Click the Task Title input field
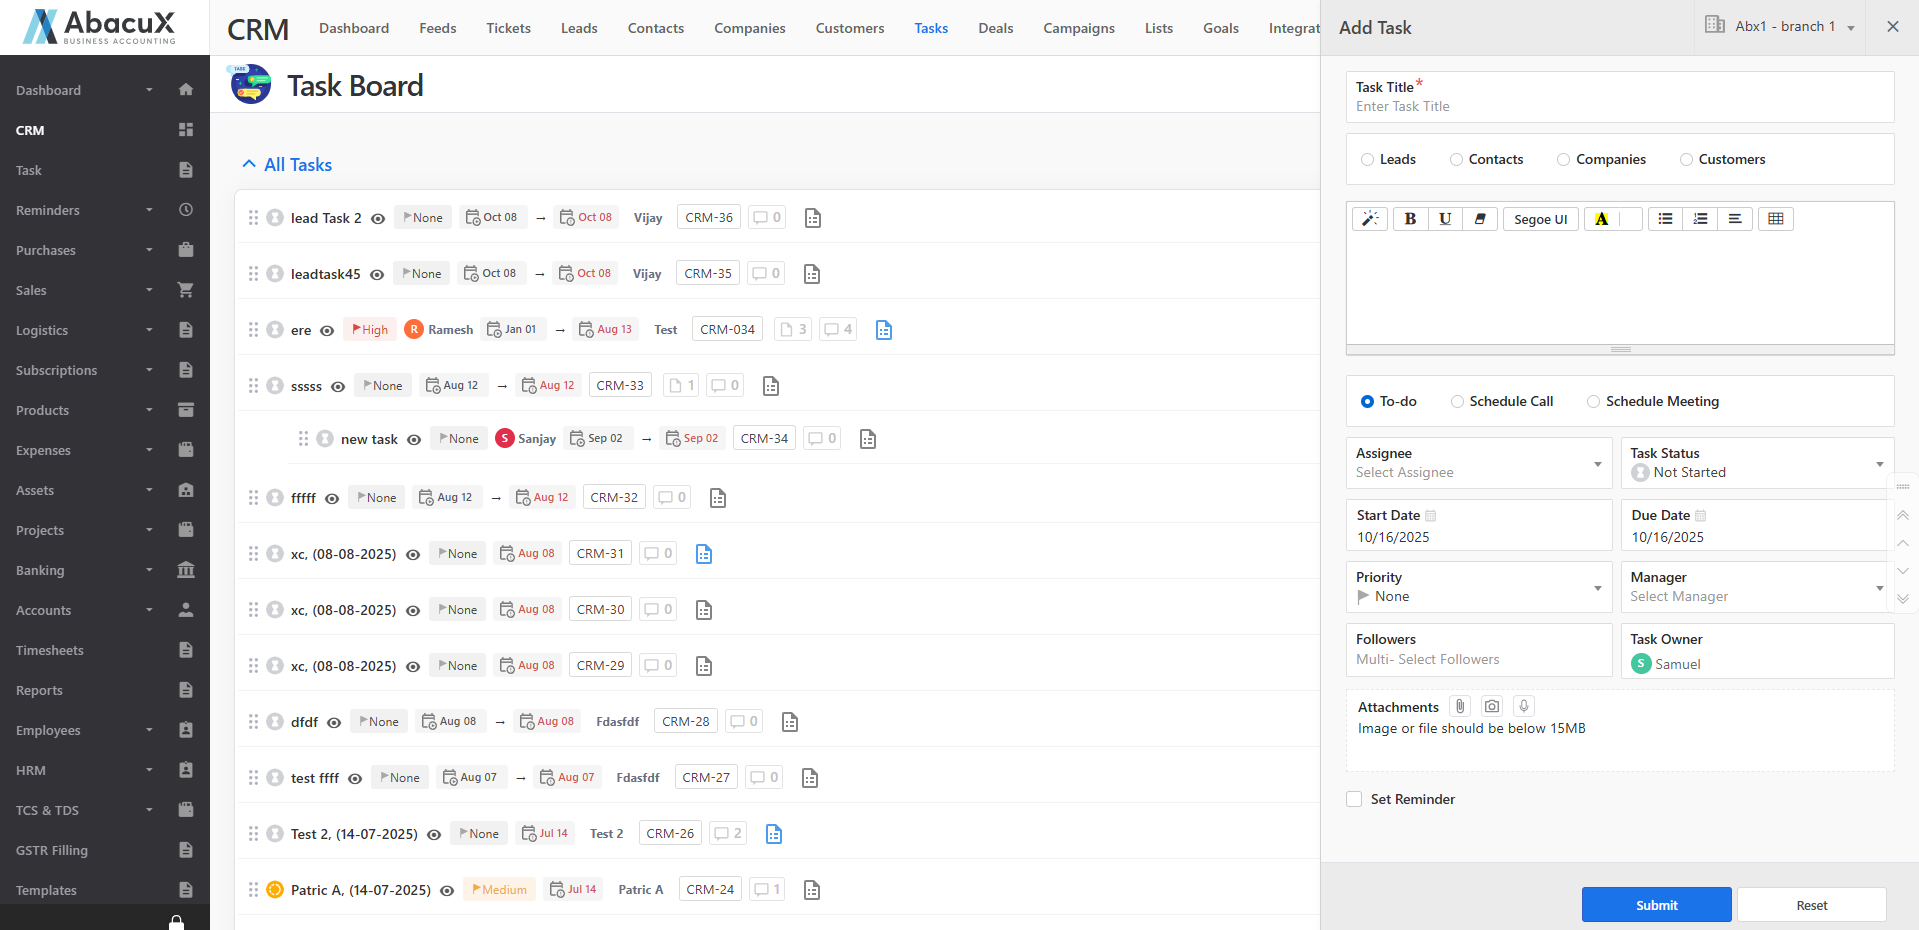Image resolution: width=1919 pixels, height=930 pixels. 1619,107
